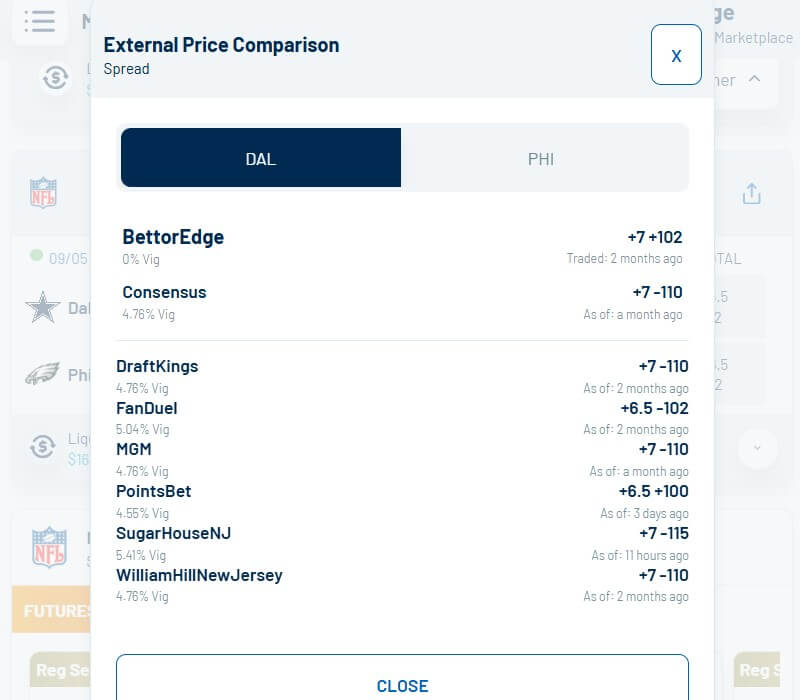The height and width of the screenshot is (700, 800).
Task: Collapse the top-right panel with the up chevron
Action: (x=755, y=79)
